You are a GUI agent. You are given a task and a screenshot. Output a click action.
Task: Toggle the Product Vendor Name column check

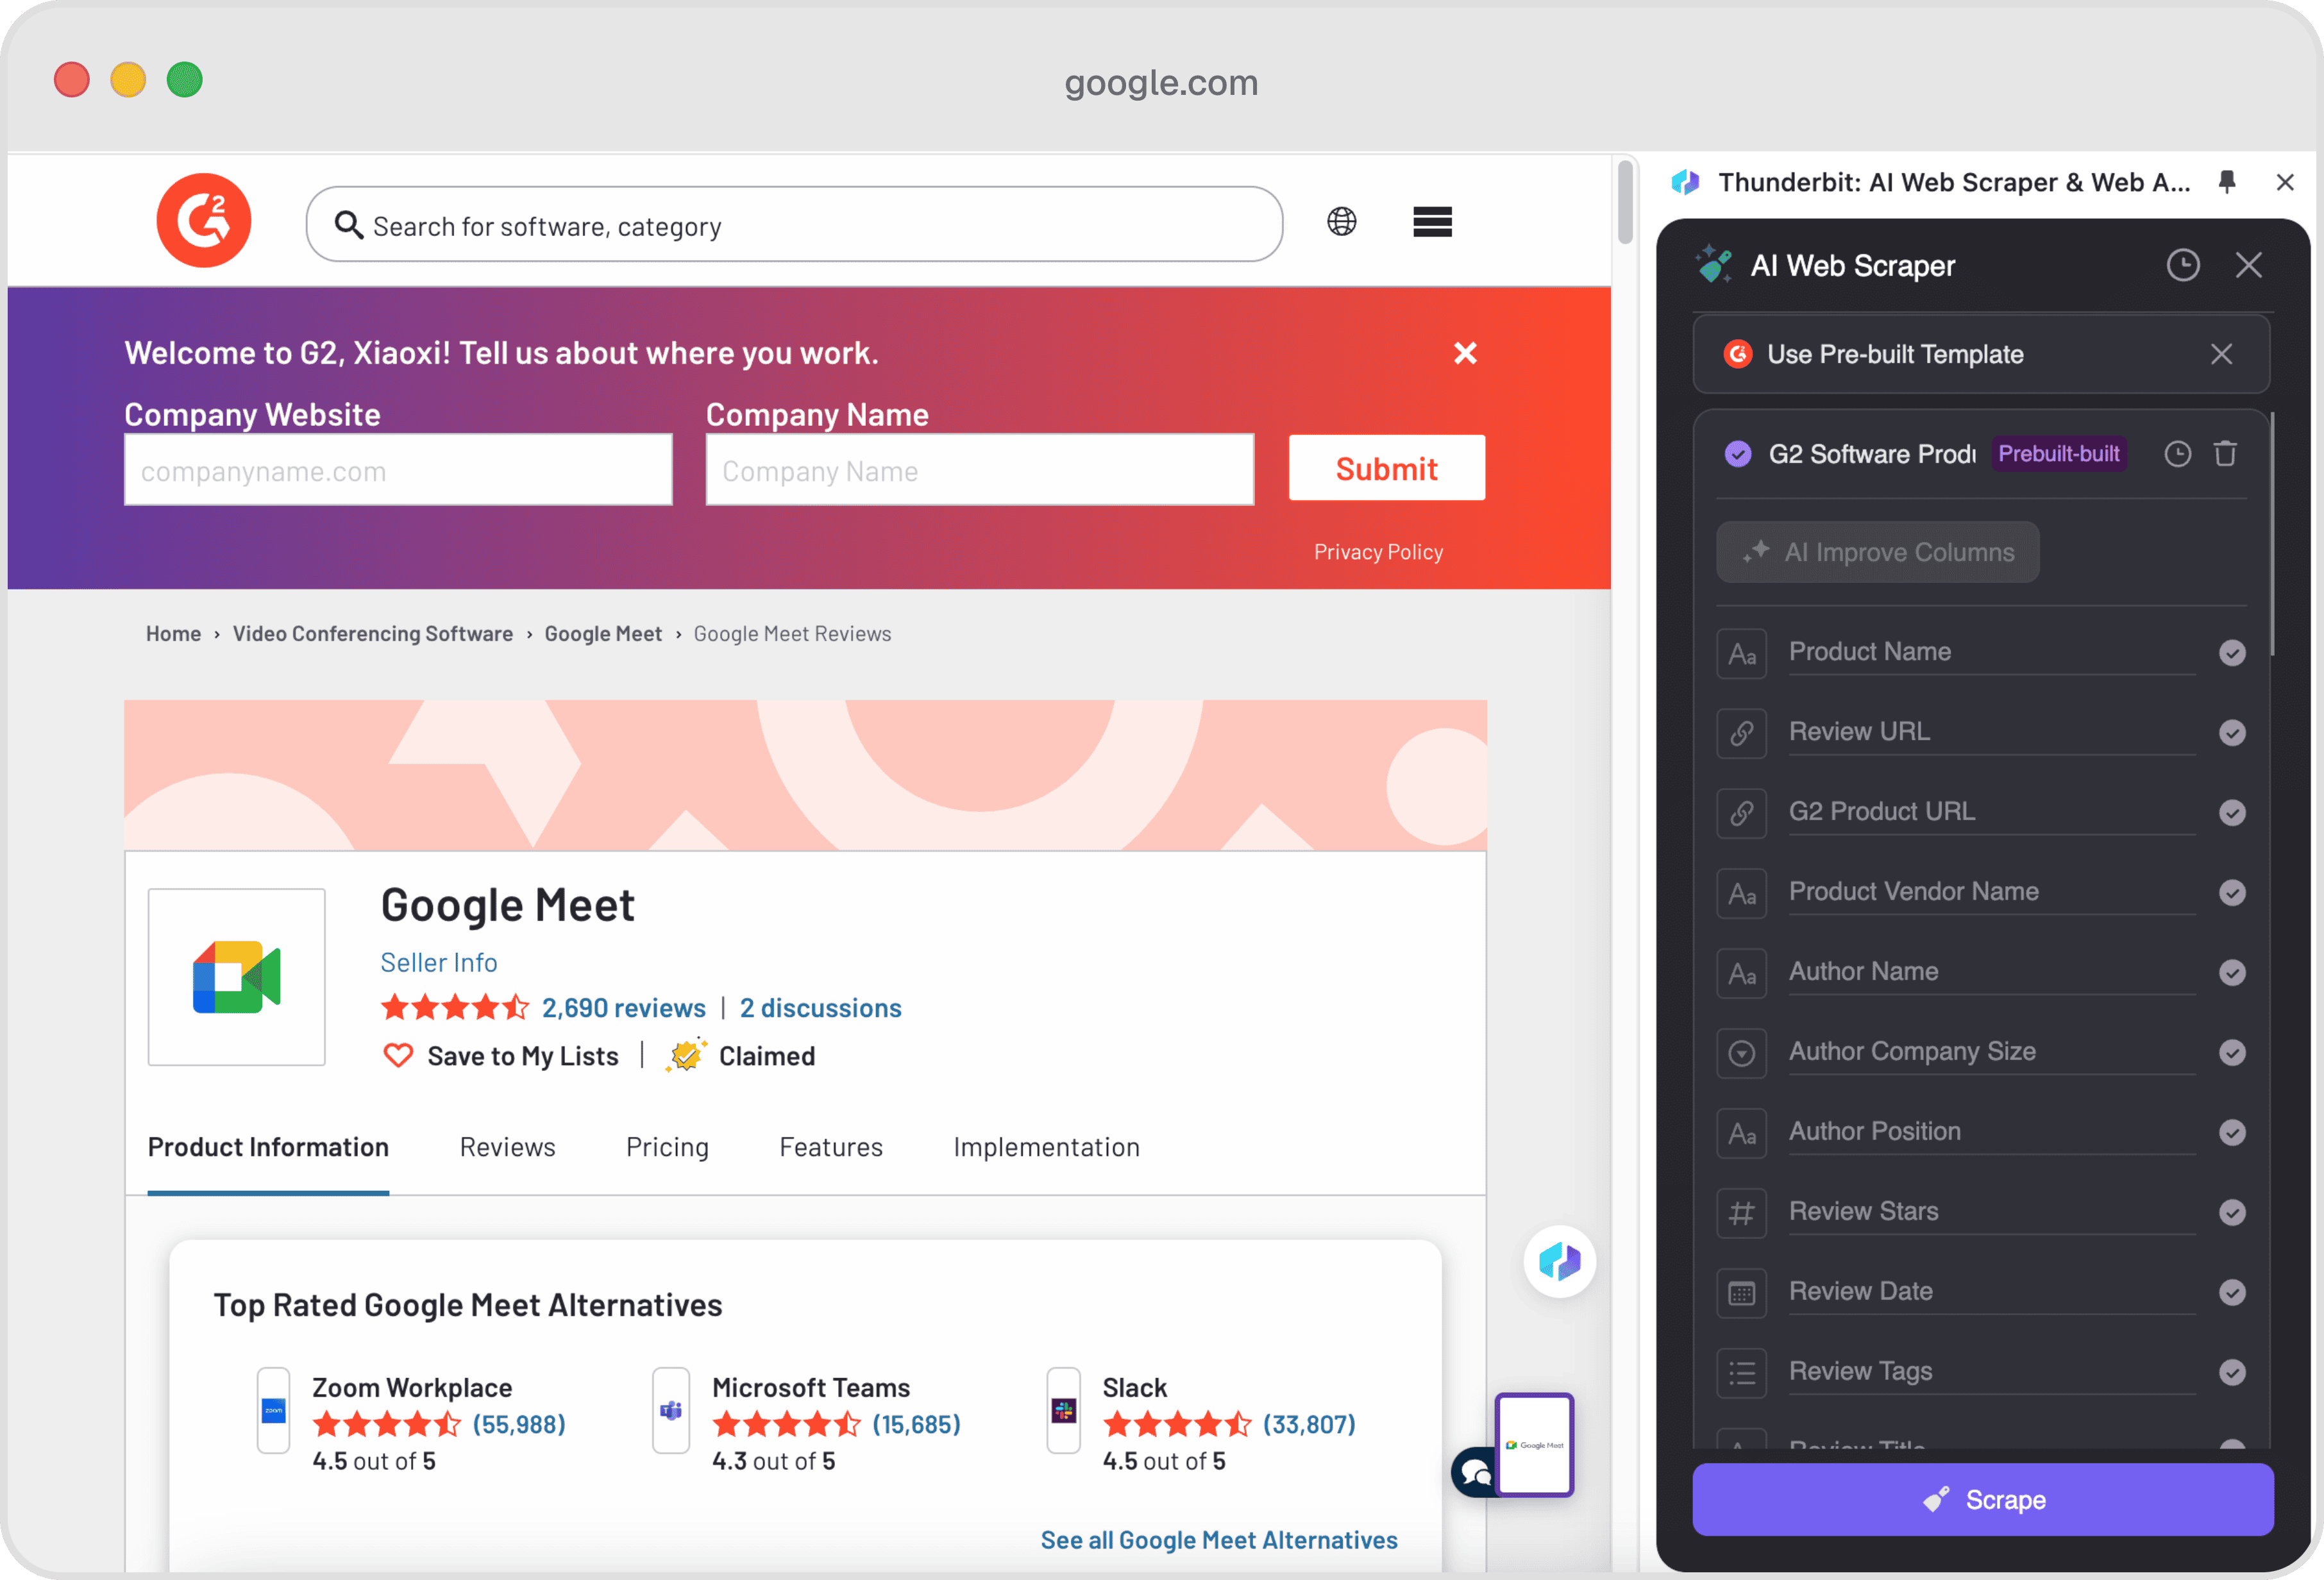coord(2232,893)
